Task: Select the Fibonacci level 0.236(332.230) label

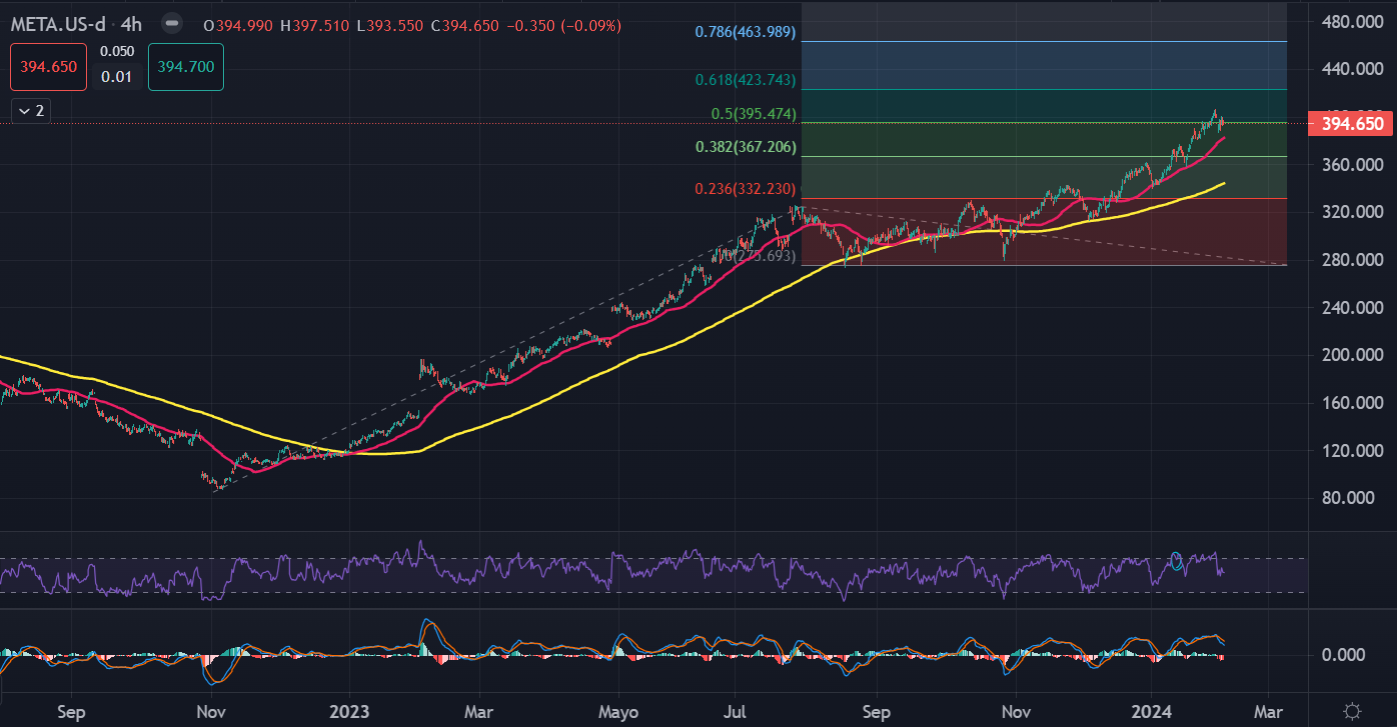Action: [x=746, y=189]
